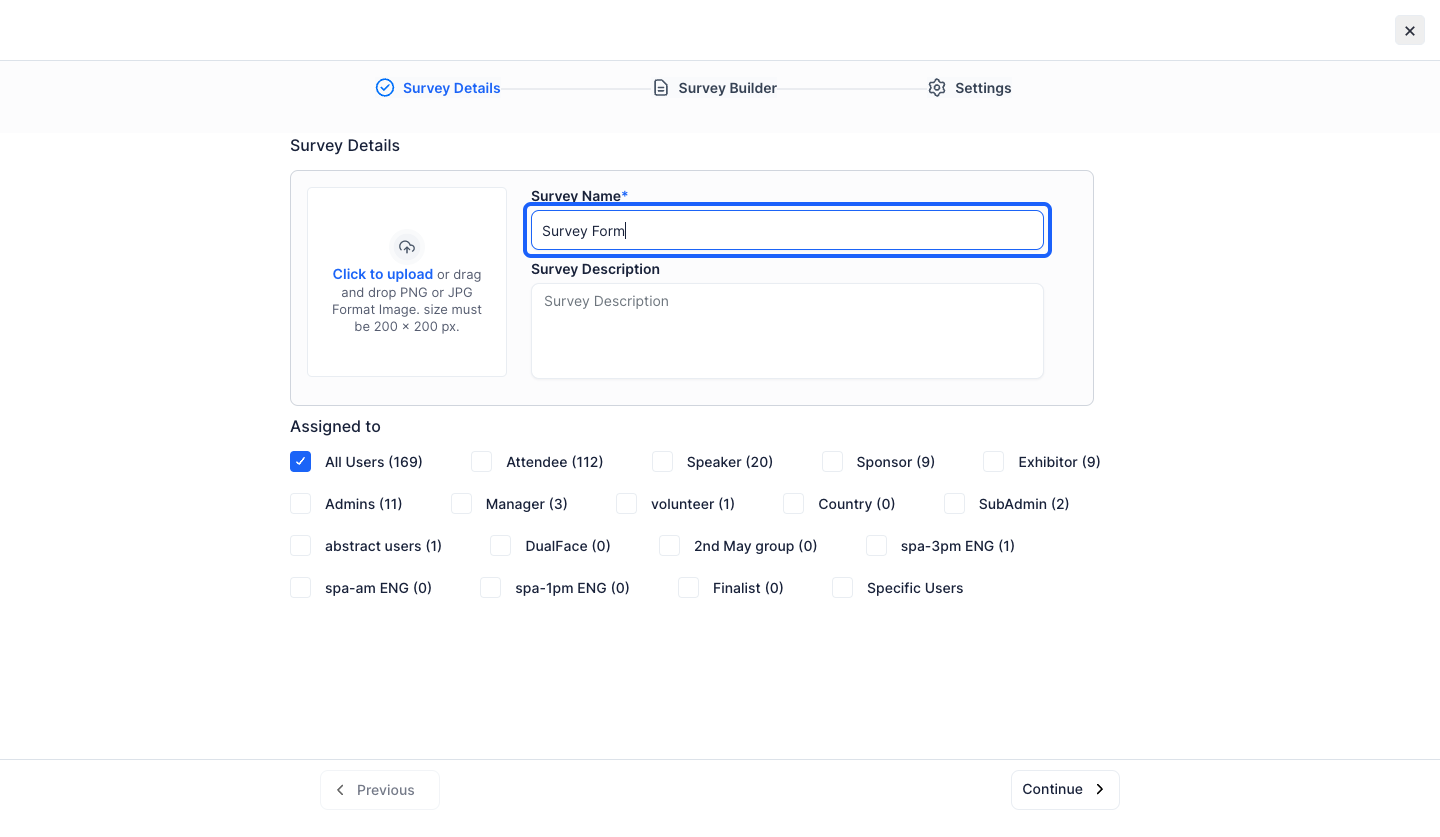Tick the DualFace (0) checkbox

coord(501,546)
